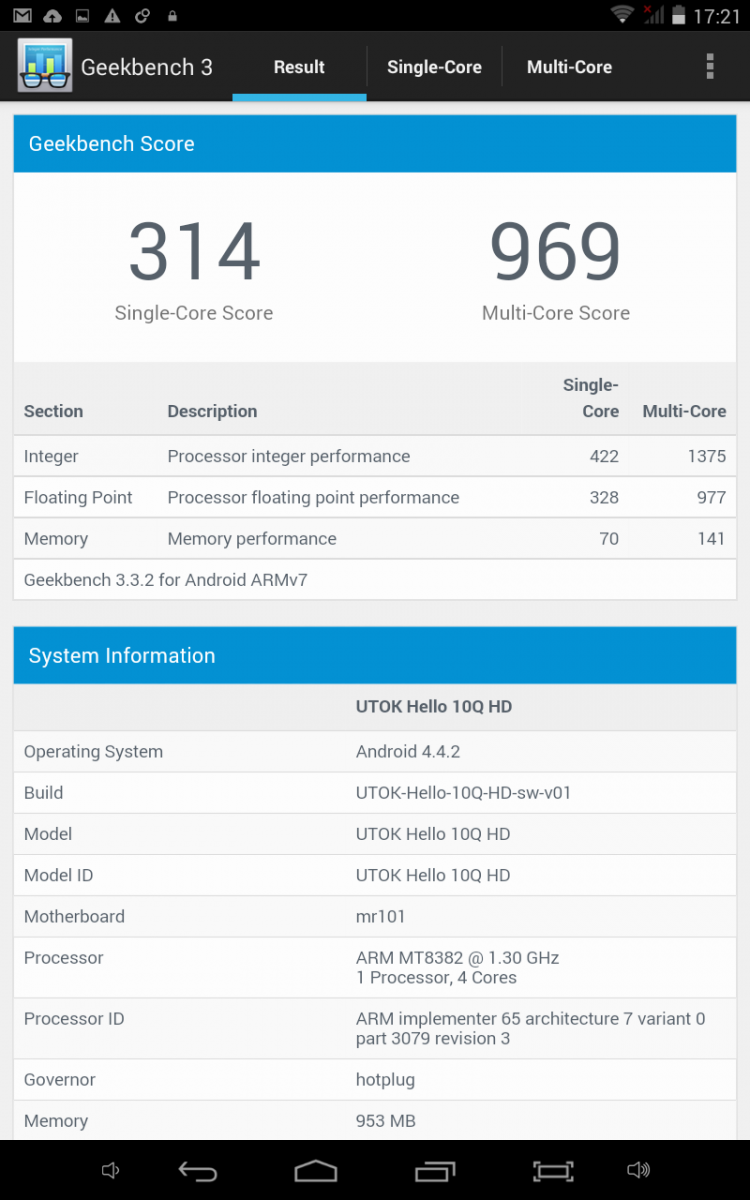The height and width of the screenshot is (1200, 750).
Task: Tap the volume up speaker icon
Action: click(x=638, y=1170)
